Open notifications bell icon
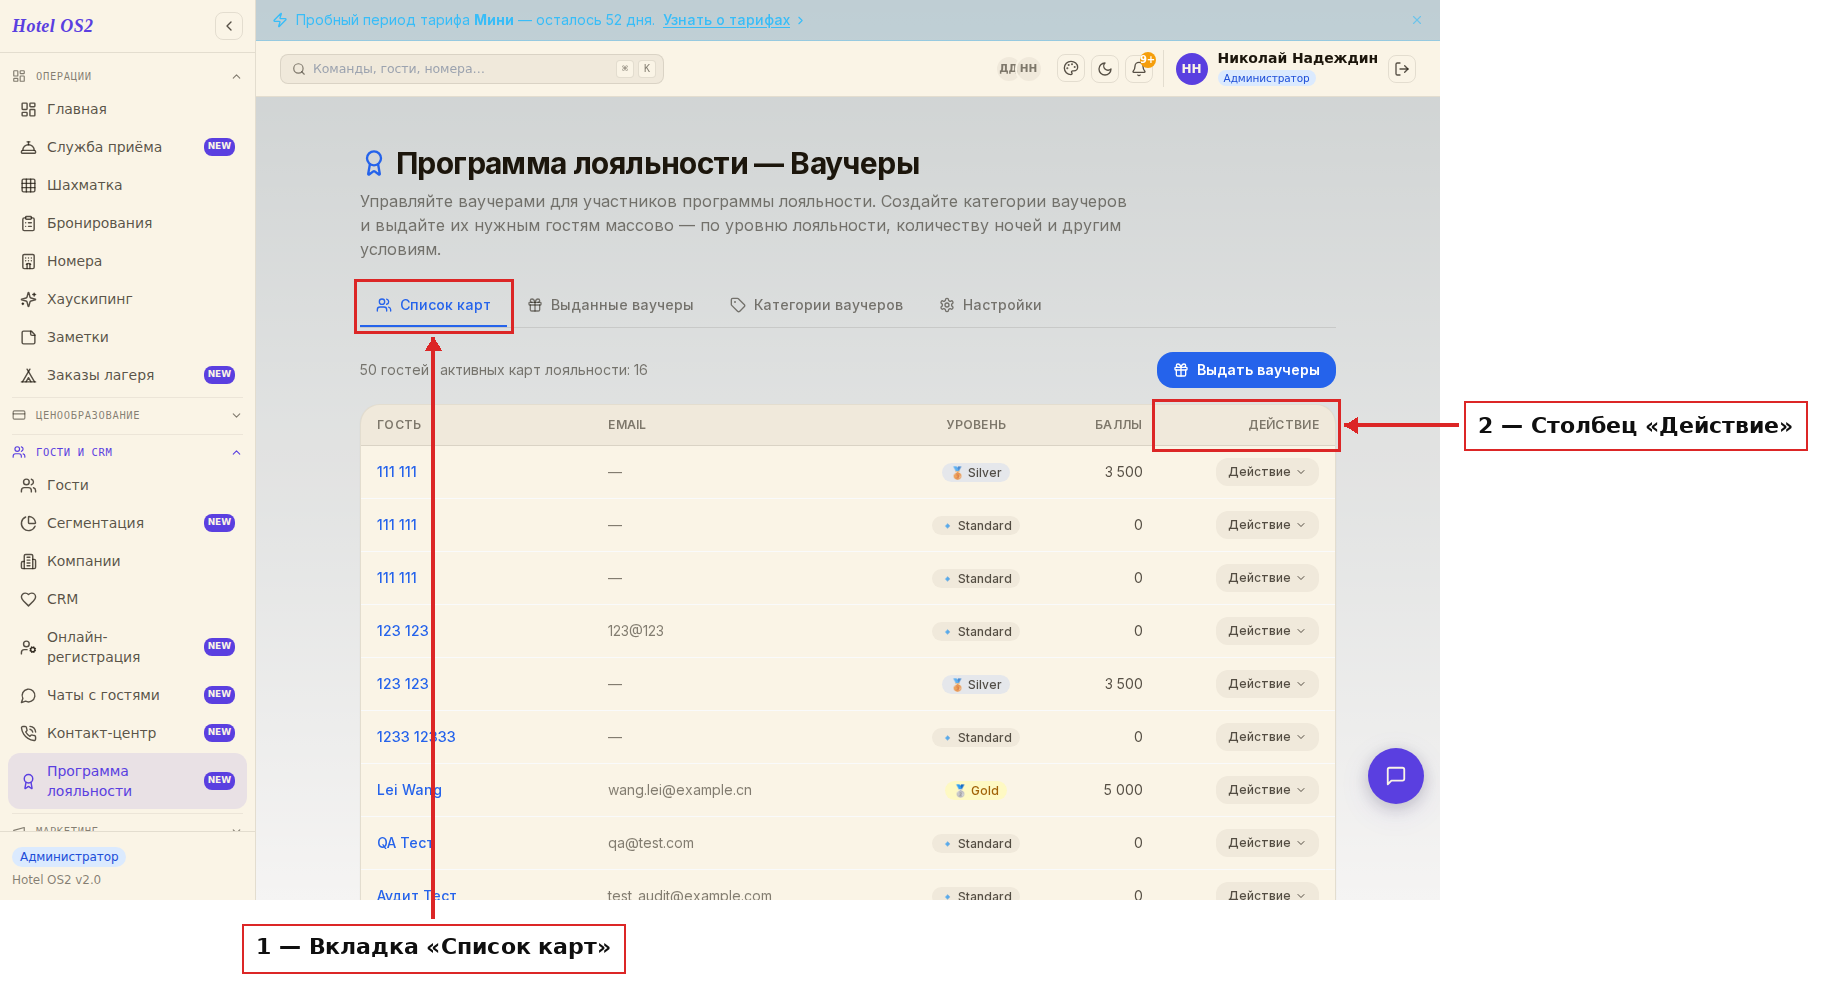The image size is (1831, 997). pos(1139,69)
